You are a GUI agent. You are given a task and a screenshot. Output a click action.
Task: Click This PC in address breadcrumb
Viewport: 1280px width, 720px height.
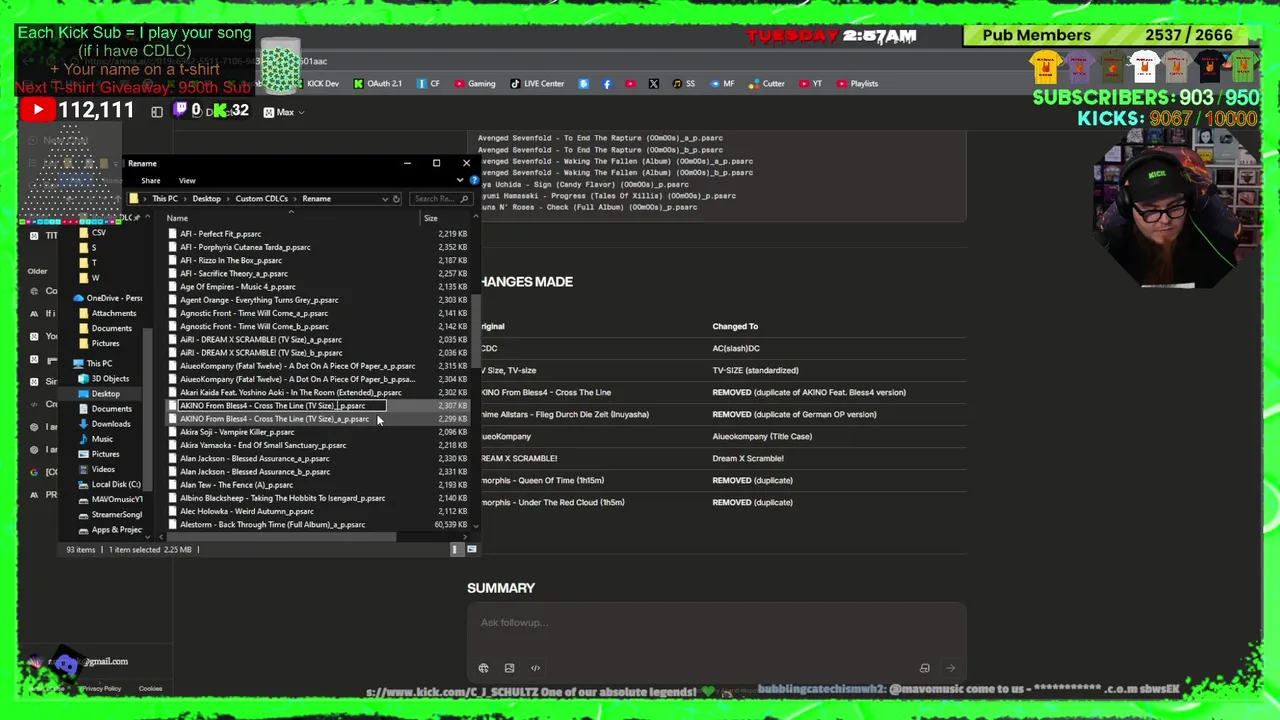164,199
